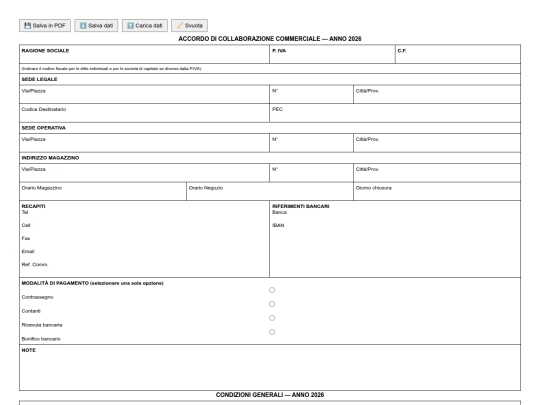Focus the N° field under Indirizzo Magazzino
This screenshot has width=540, height=405.
tap(311, 173)
